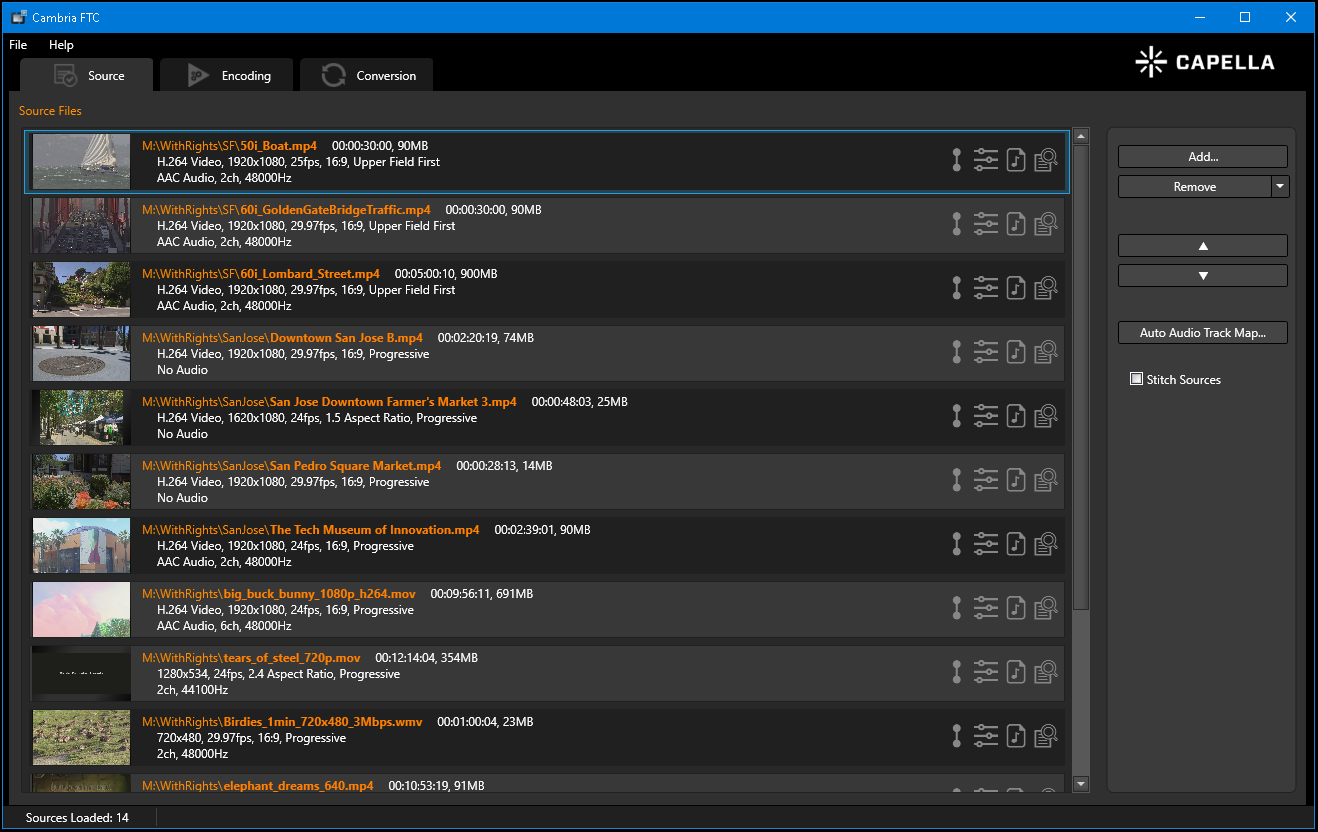Click segment in/out icon for San Pedro Square Market.mp4
Image resolution: width=1318 pixels, height=832 pixels.
tap(957, 480)
